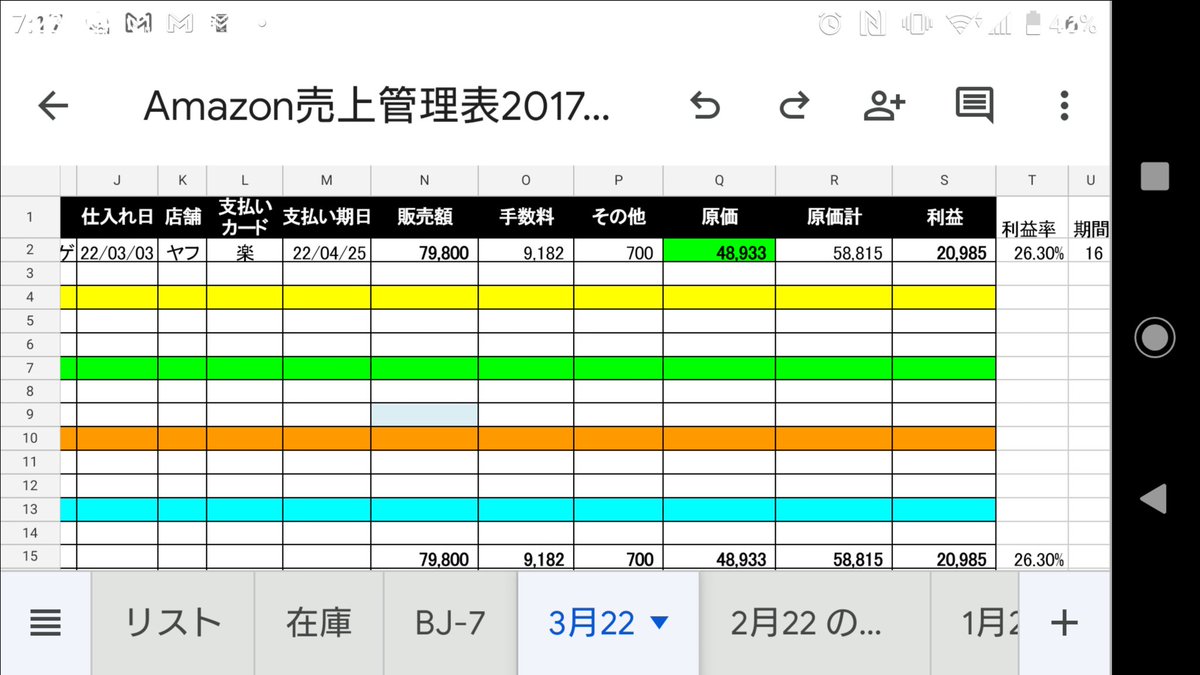Viewport: 1200px width, 675px height.
Task: Select row 15 header
Action: (x=30, y=556)
